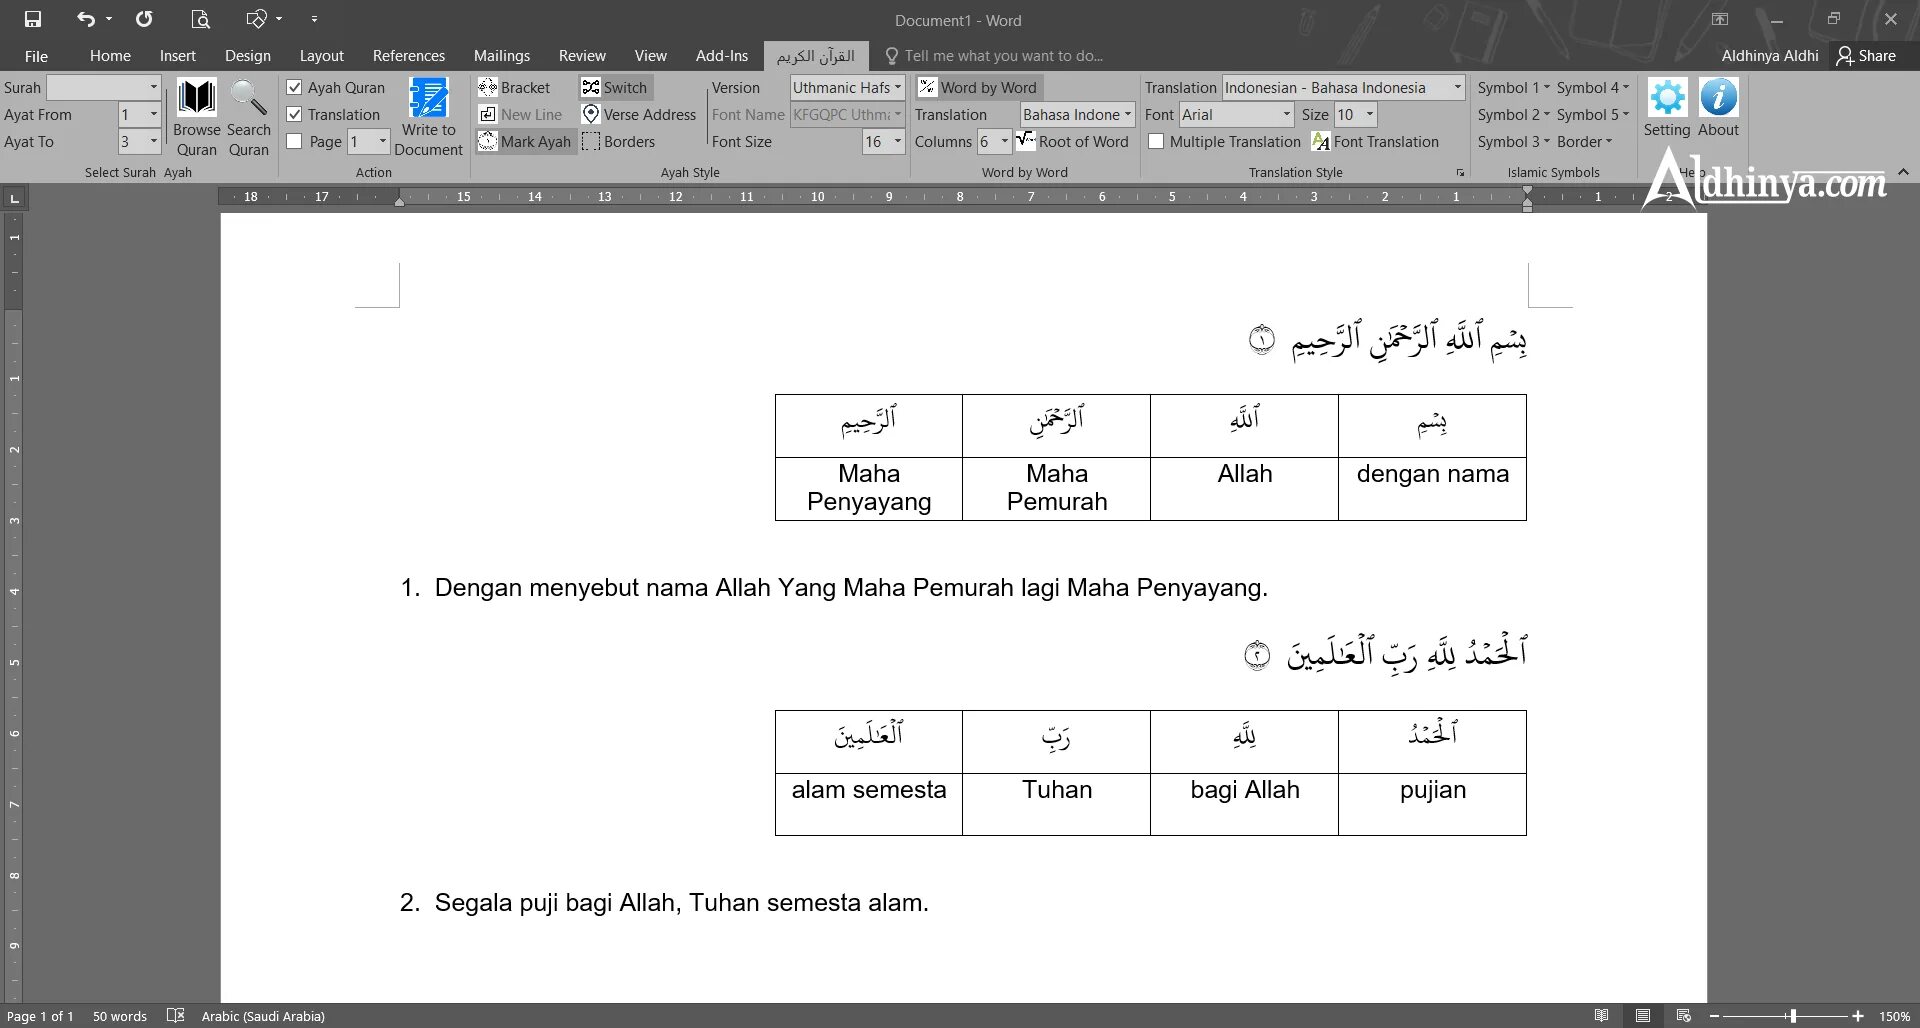Screen dimensions: 1920x1028
Task: Expand Symbol 1 menu
Action: point(1513,88)
